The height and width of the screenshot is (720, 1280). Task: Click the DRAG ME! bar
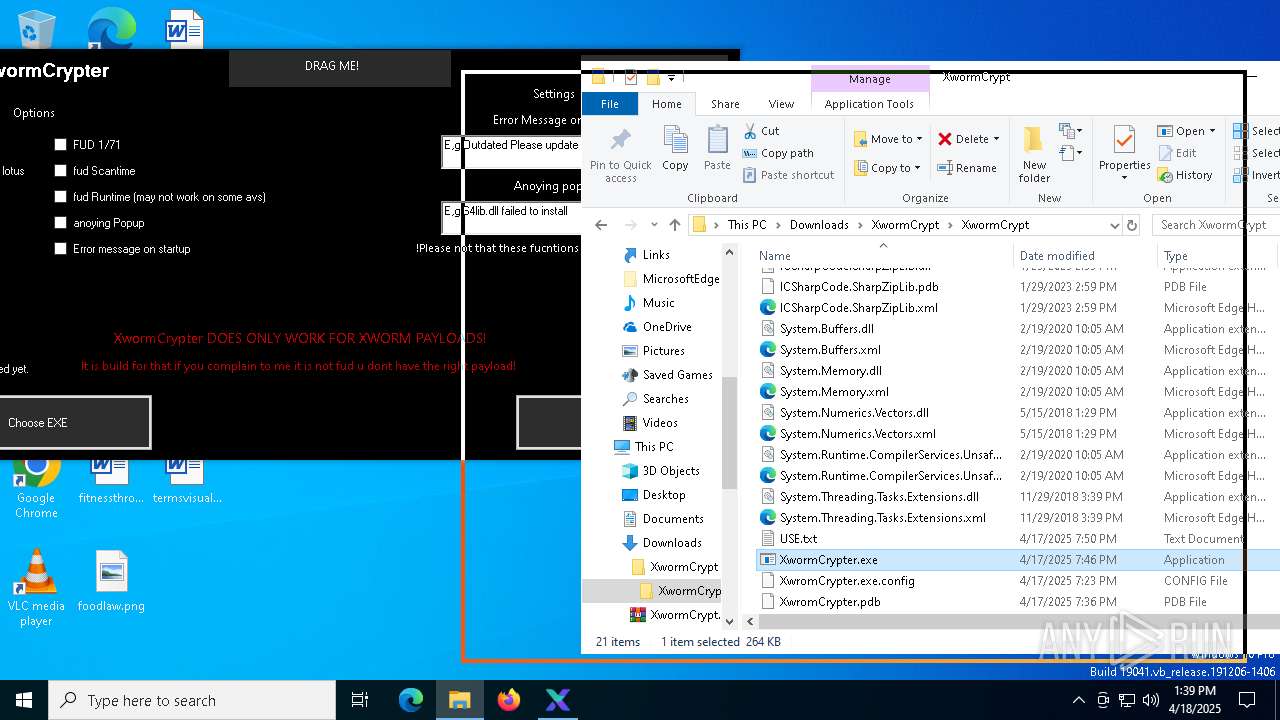click(x=340, y=66)
